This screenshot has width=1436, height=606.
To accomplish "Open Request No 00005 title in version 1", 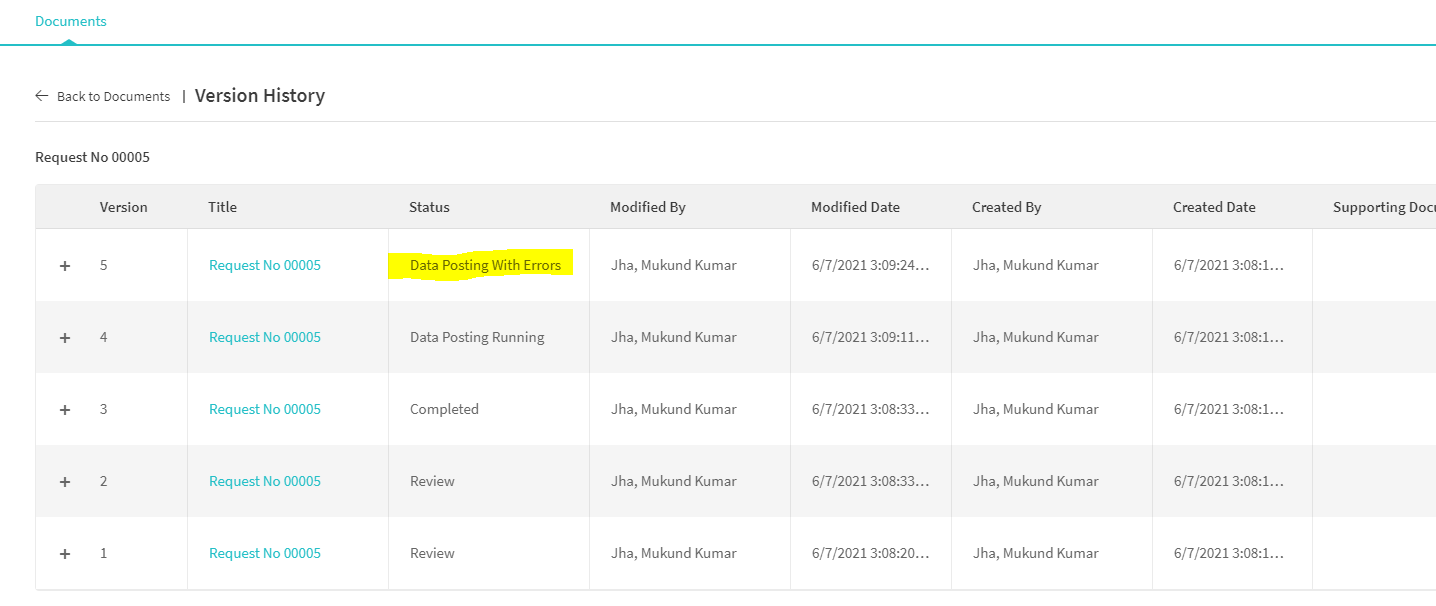I will [x=265, y=554].
